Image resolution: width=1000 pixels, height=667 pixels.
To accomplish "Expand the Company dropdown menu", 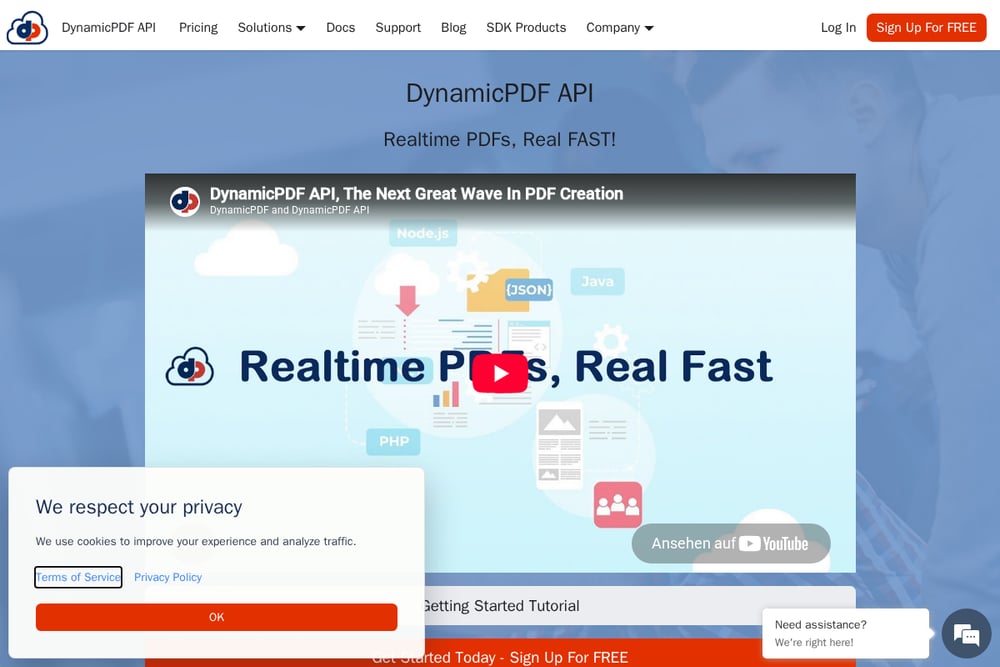I will pyautogui.click(x=620, y=27).
